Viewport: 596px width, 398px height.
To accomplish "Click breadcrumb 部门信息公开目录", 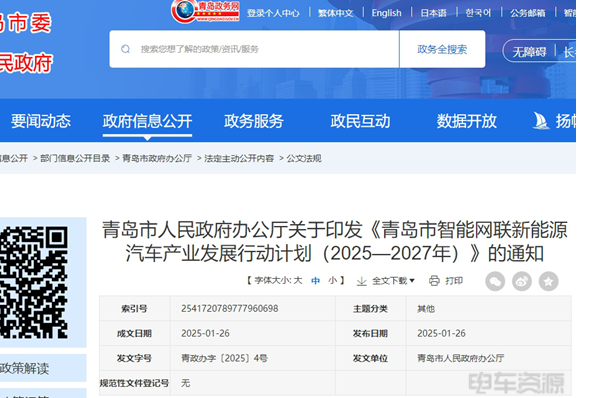I will [x=75, y=158].
